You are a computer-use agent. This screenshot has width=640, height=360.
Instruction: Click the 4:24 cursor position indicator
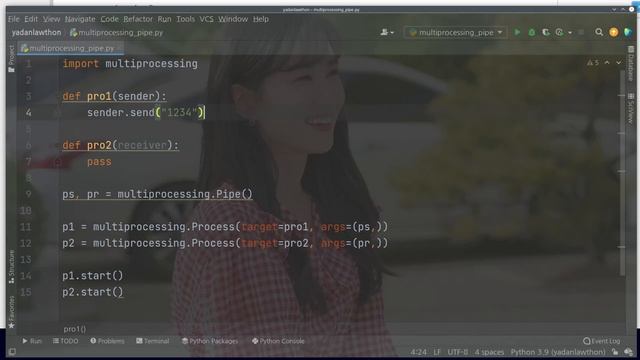[x=419, y=352]
